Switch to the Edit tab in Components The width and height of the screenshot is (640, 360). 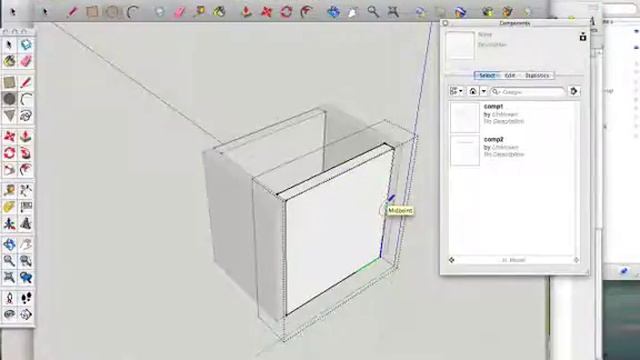coord(510,76)
